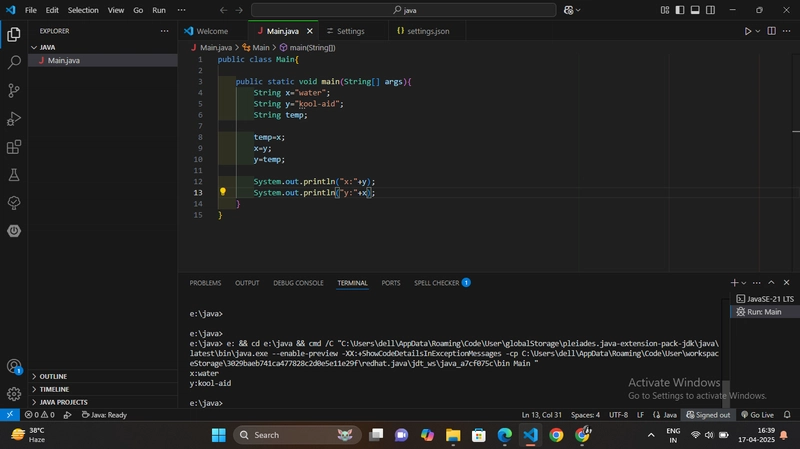Open the additional menu items ellipsis
Image resolution: width=800 pixels, height=449 pixels.
pyautogui.click(x=181, y=10)
